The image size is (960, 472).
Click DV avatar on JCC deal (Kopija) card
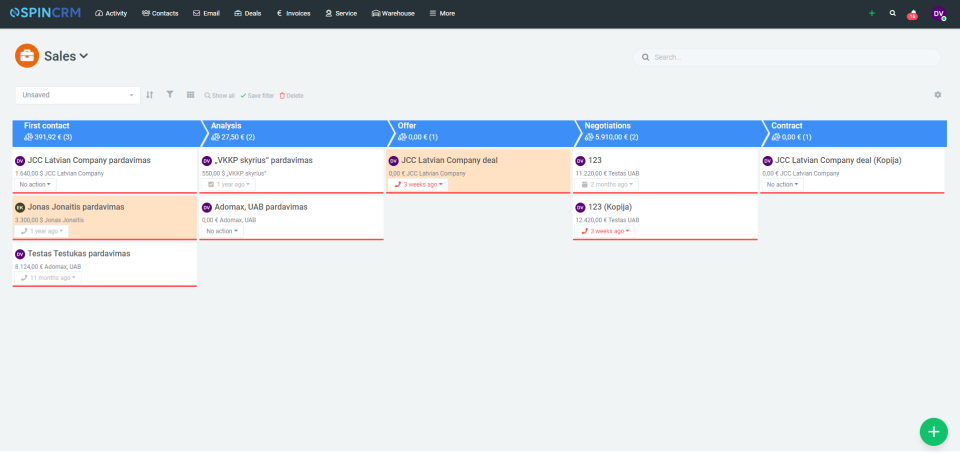pyautogui.click(x=767, y=161)
